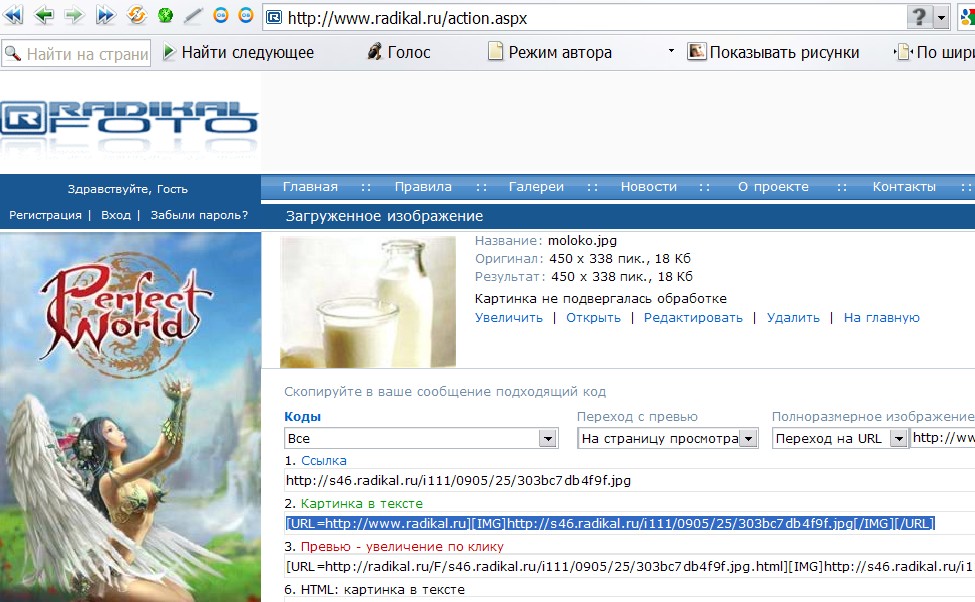The width and height of the screenshot is (975, 602).
Task: Click the Вход login link
Action: pyautogui.click(x=116, y=215)
